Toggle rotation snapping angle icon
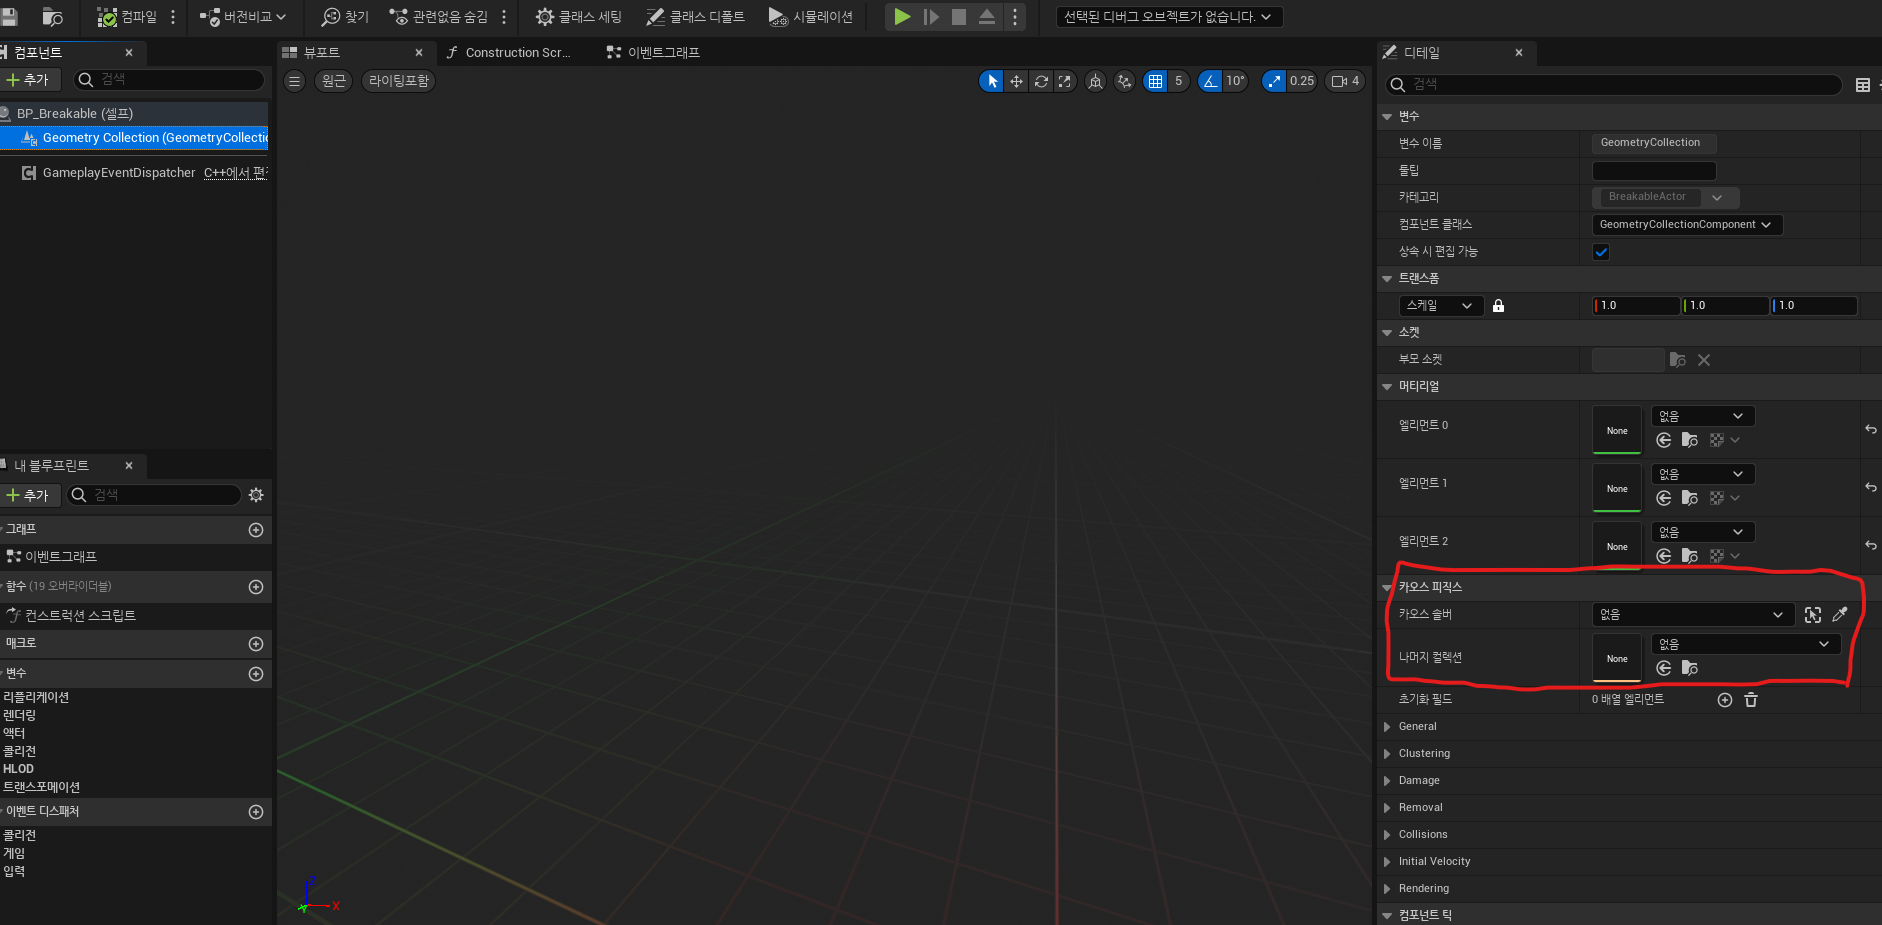 1210,81
